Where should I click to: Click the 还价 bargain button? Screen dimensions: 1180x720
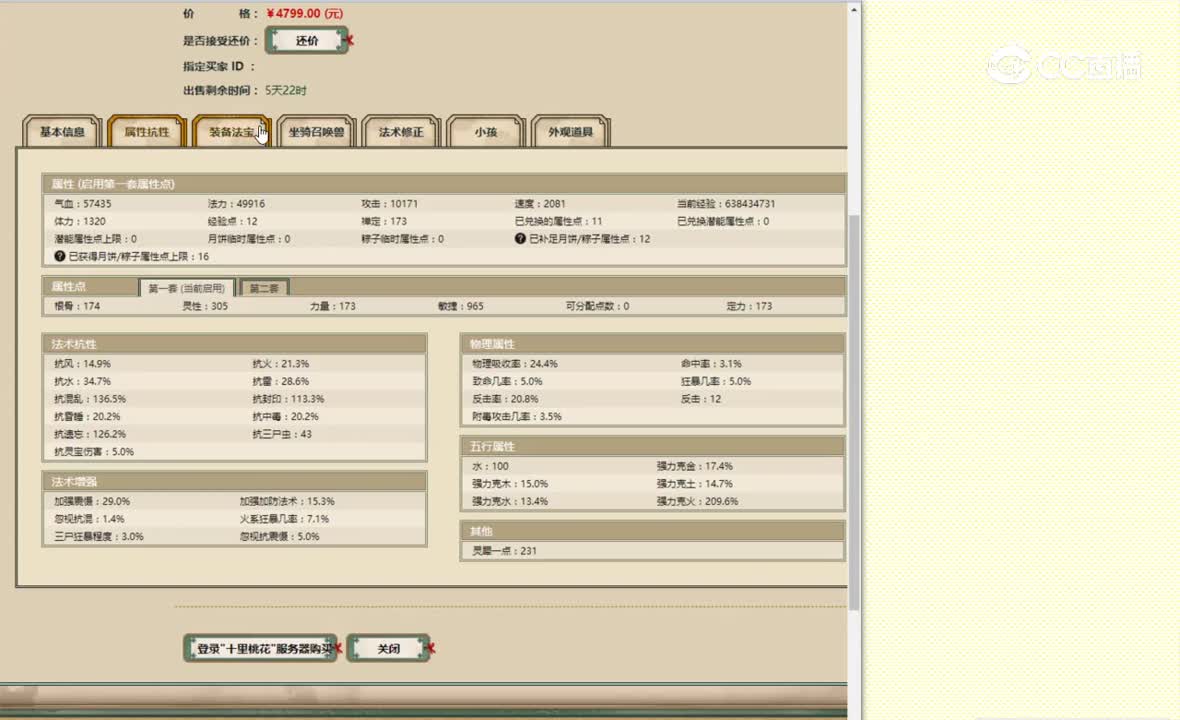(x=307, y=41)
